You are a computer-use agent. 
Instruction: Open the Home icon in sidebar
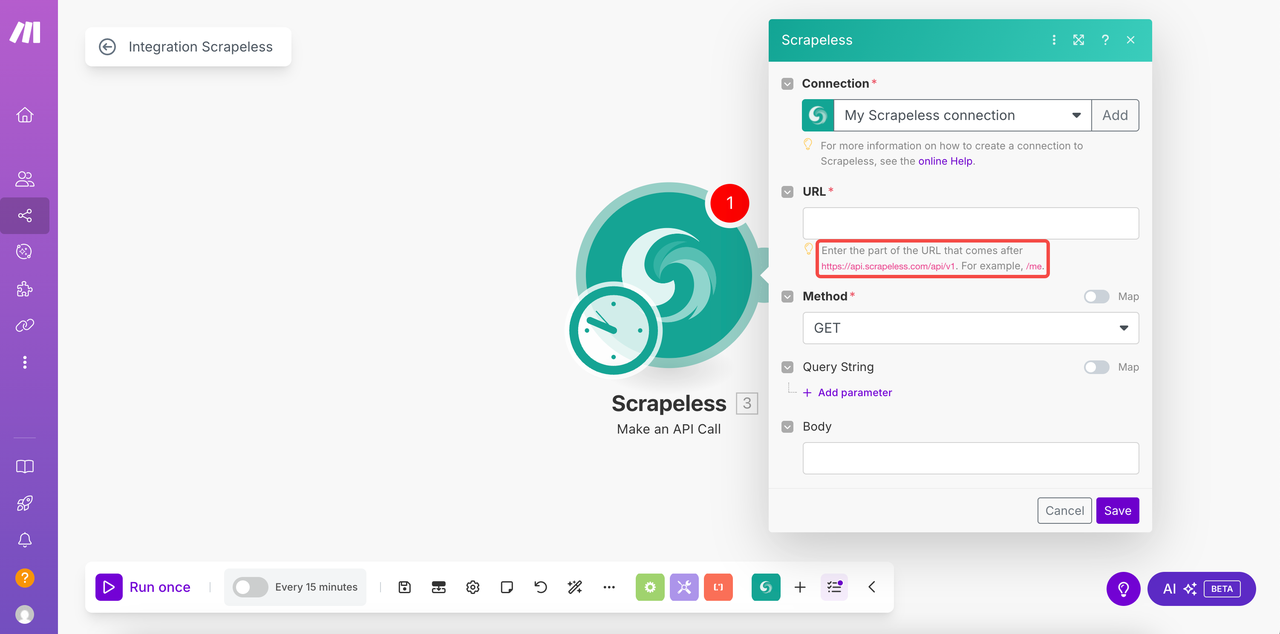point(25,115)
